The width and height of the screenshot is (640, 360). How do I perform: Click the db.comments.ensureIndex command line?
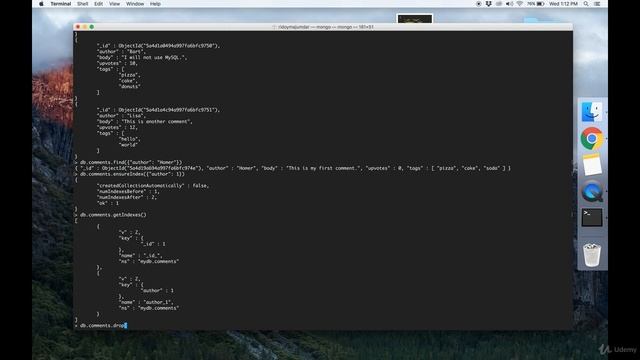[x=130, y=174]
